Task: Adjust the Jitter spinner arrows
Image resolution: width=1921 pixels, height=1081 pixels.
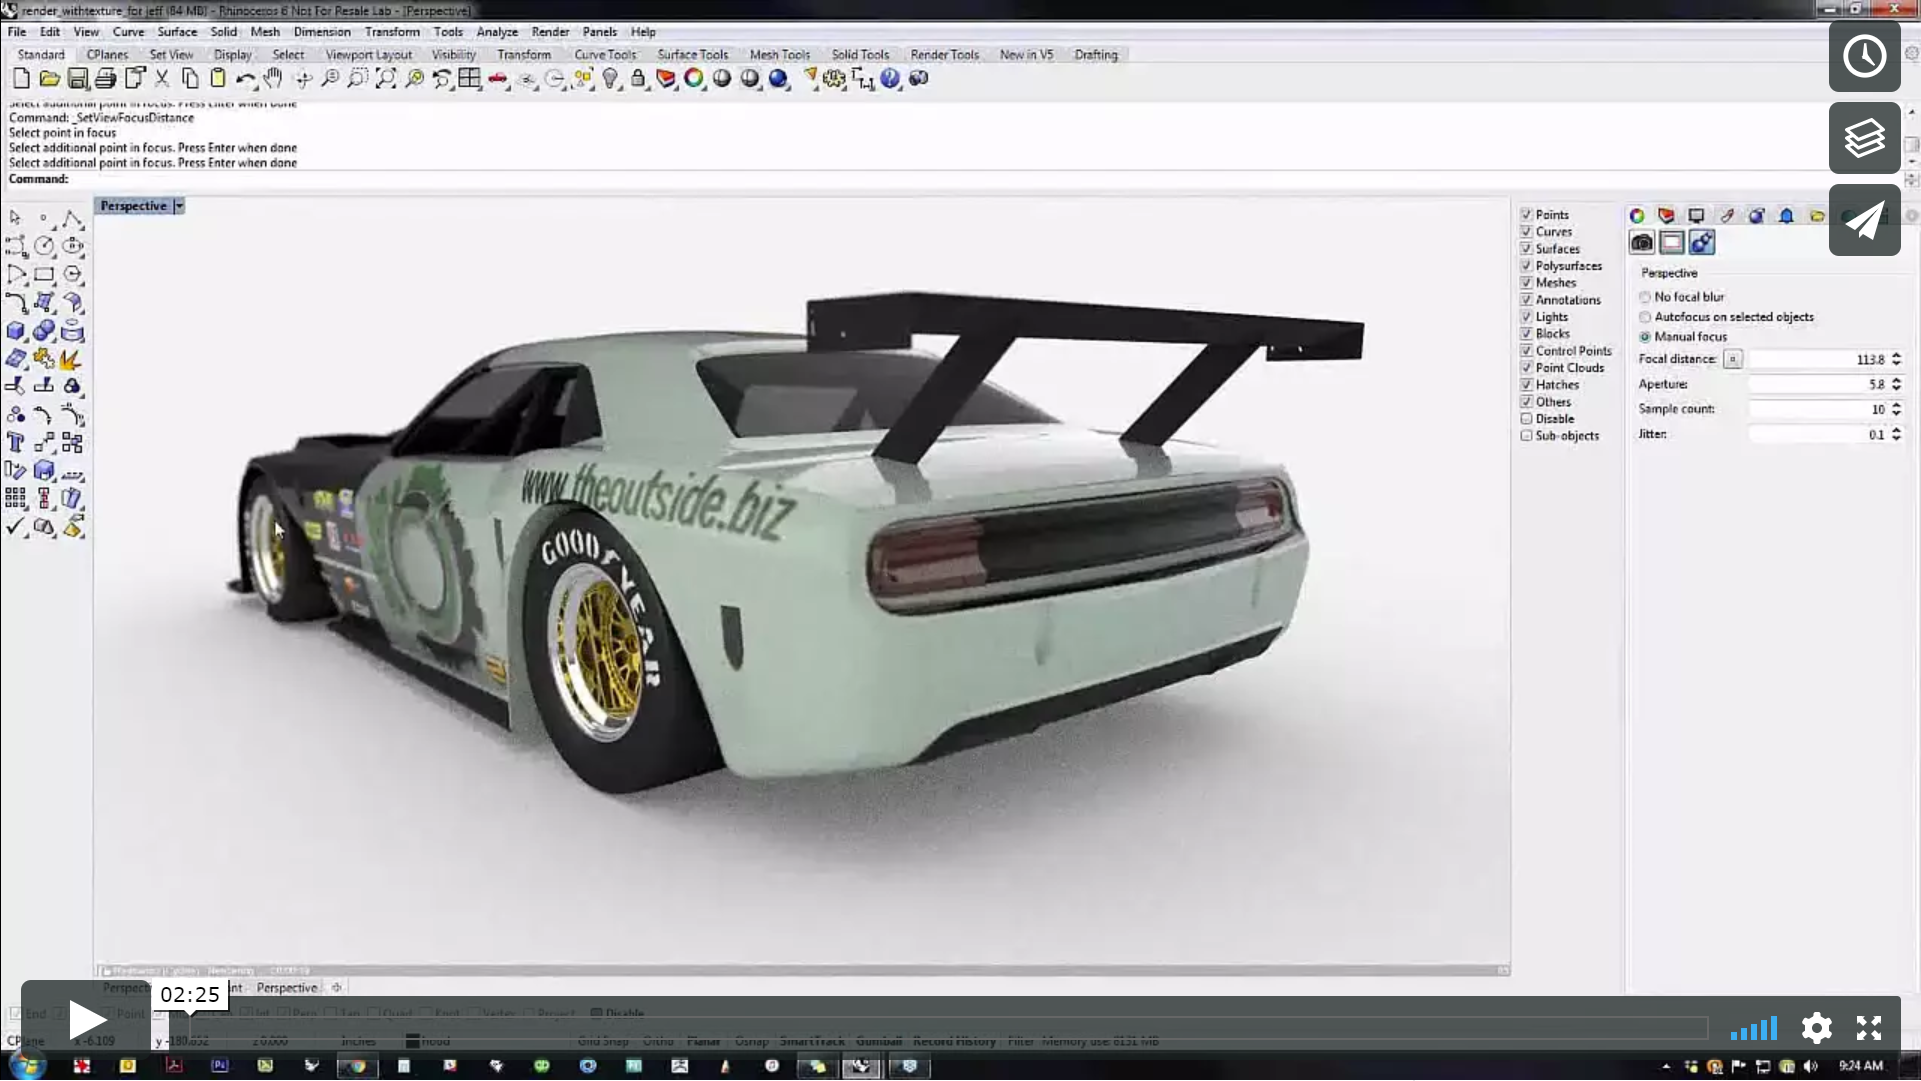Action: [1896, 434]
